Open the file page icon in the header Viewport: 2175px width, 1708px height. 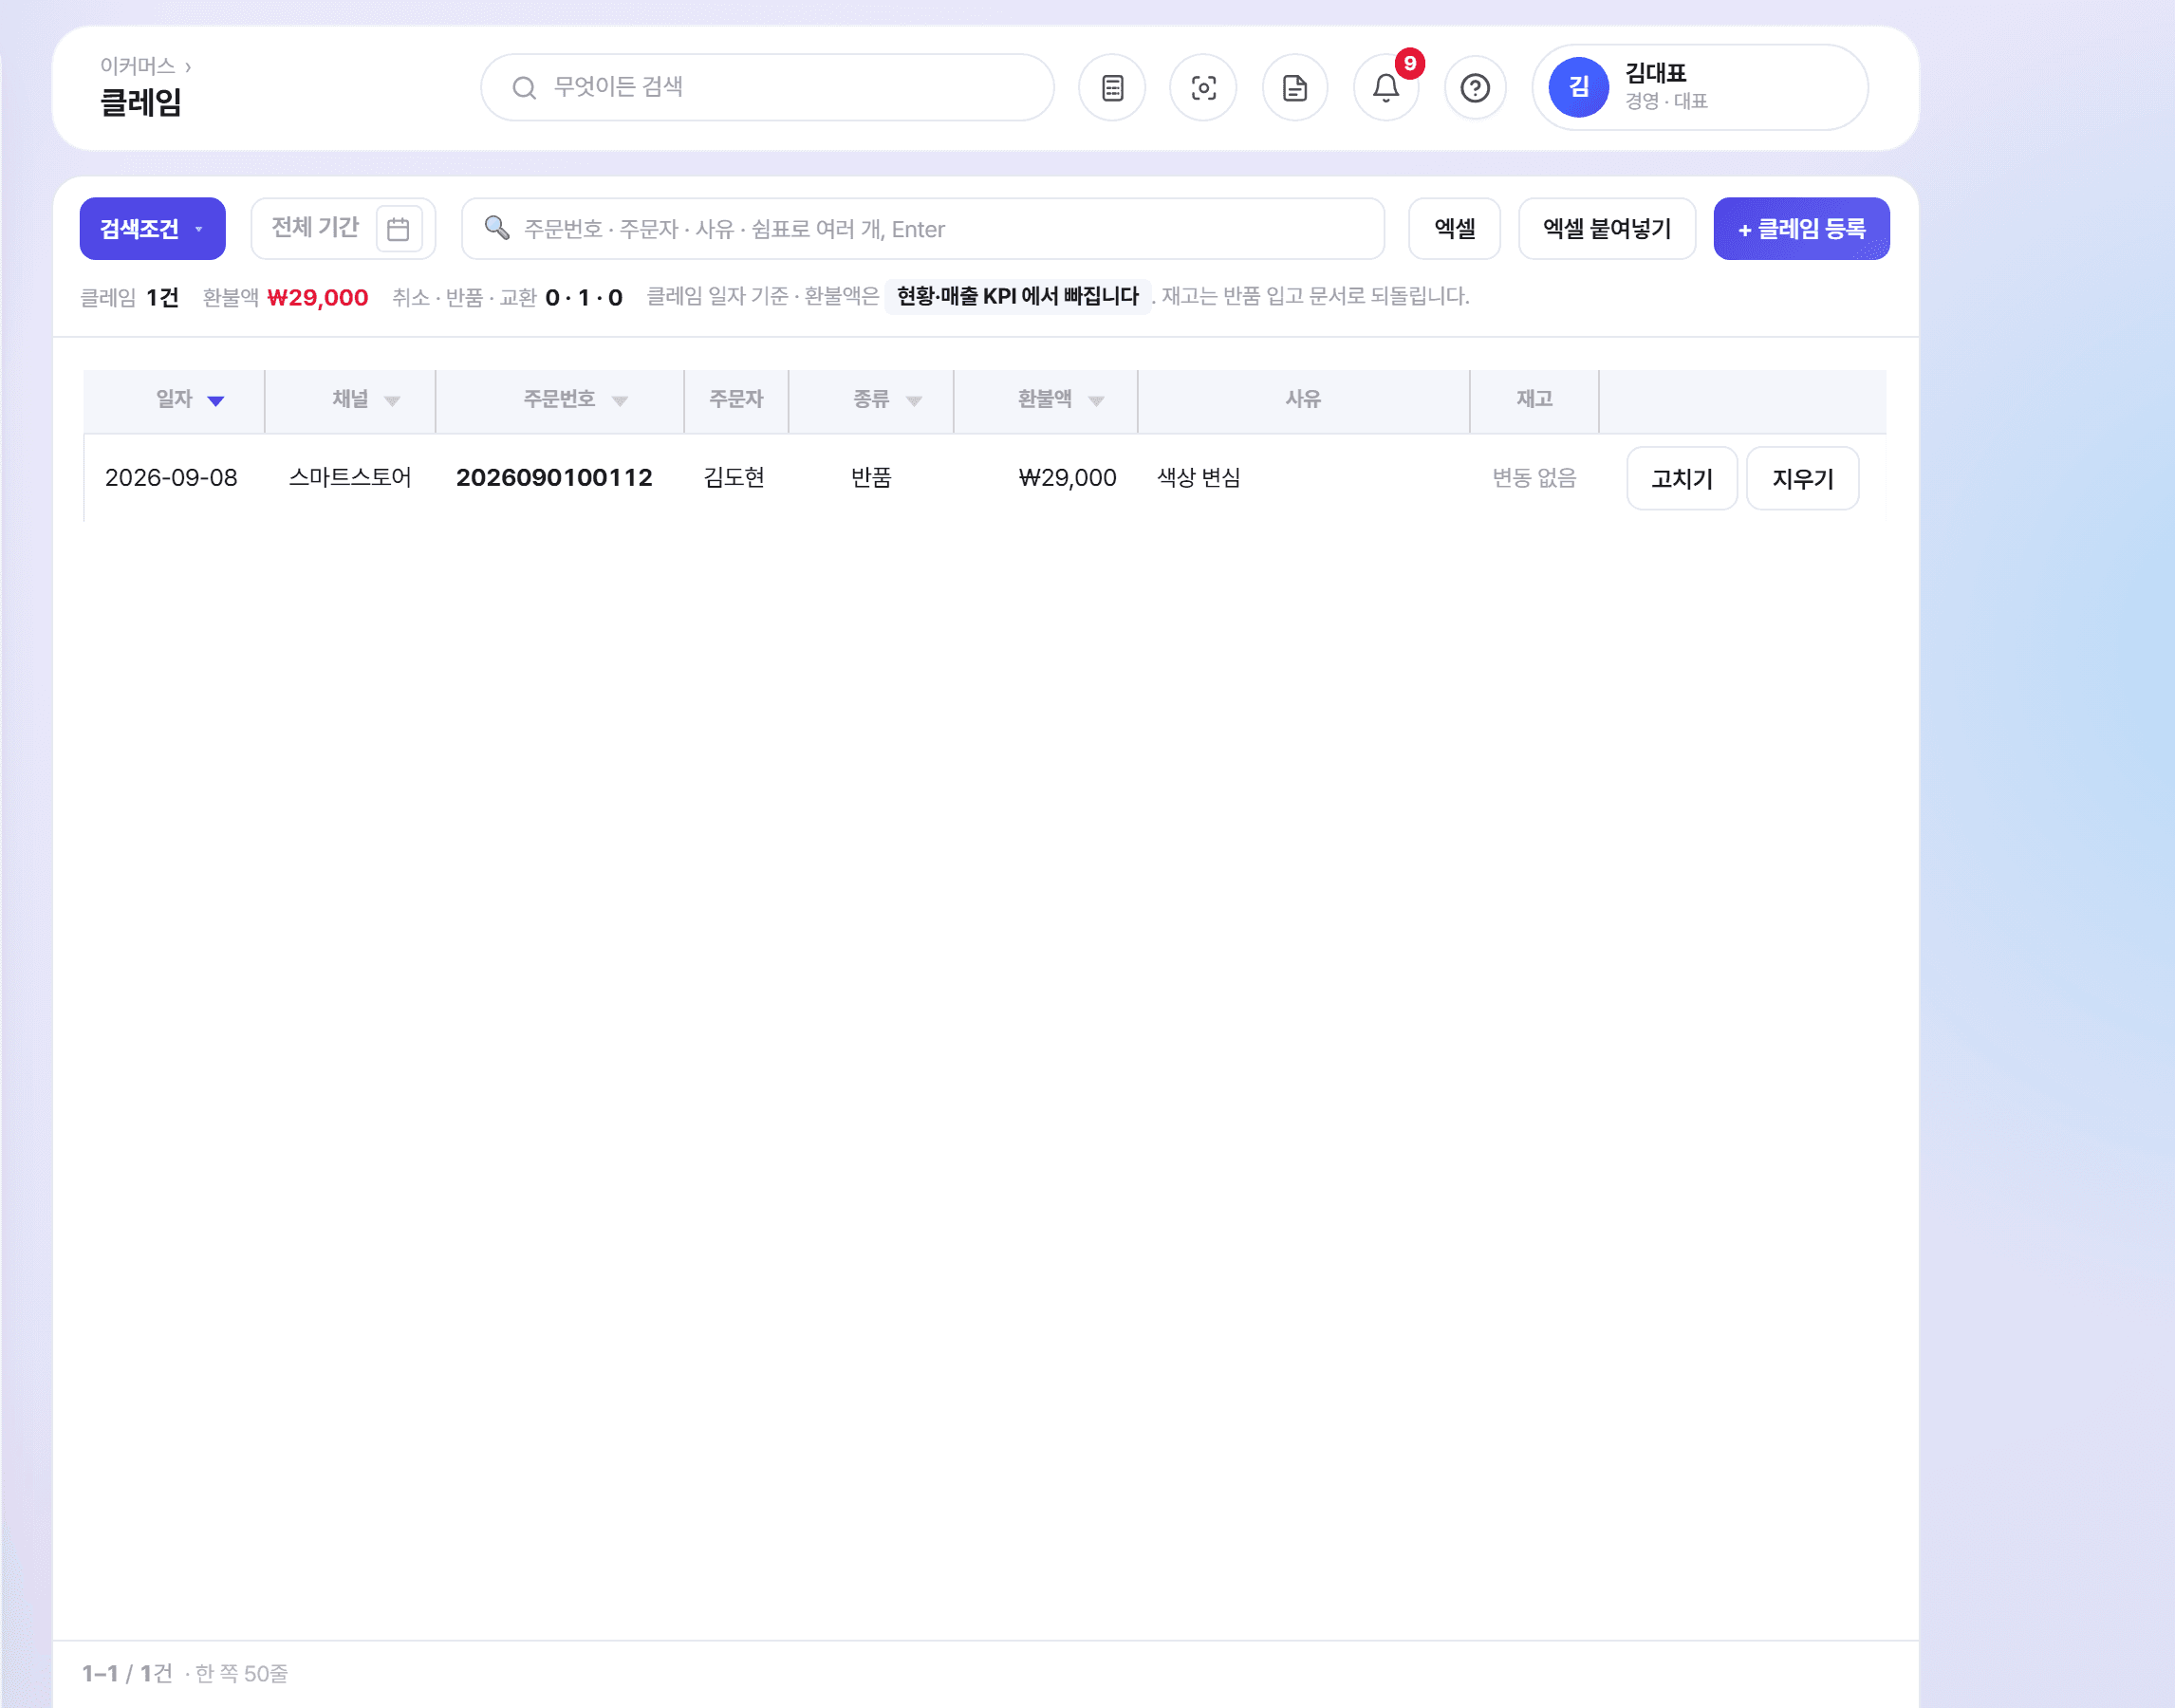click(x=1295, y=88)
